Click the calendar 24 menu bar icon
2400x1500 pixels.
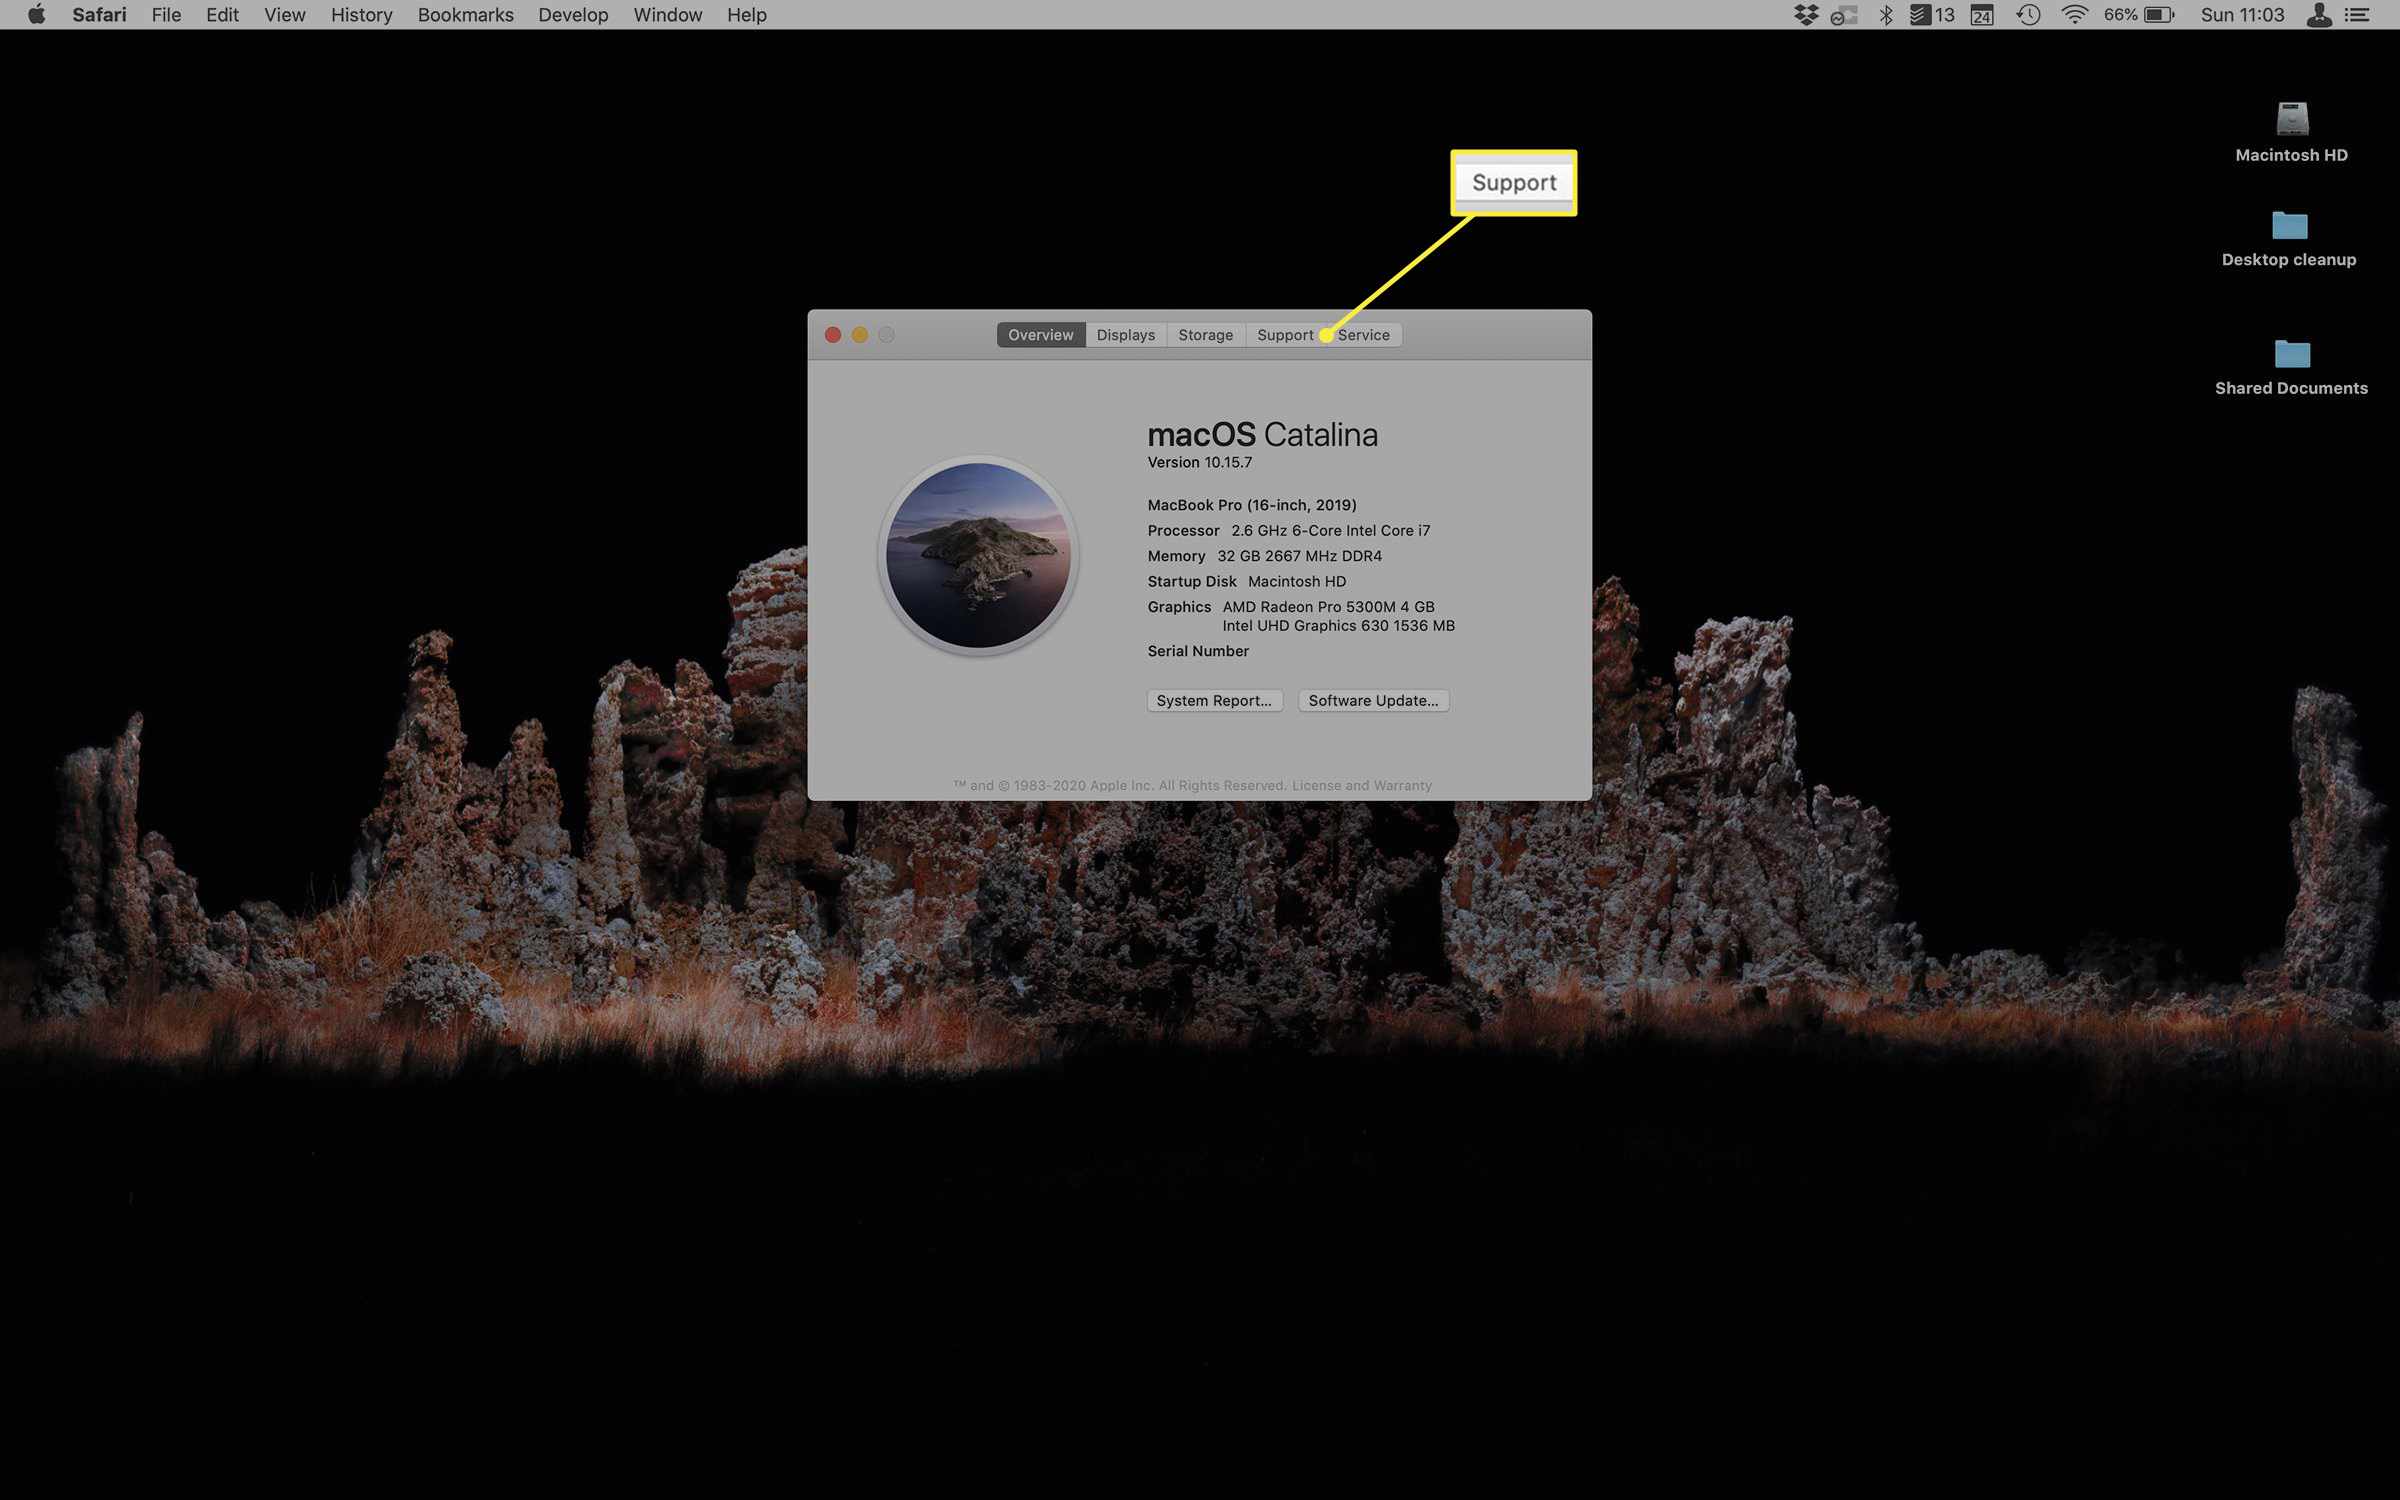pyautogui.click(x=1982, y=15)
